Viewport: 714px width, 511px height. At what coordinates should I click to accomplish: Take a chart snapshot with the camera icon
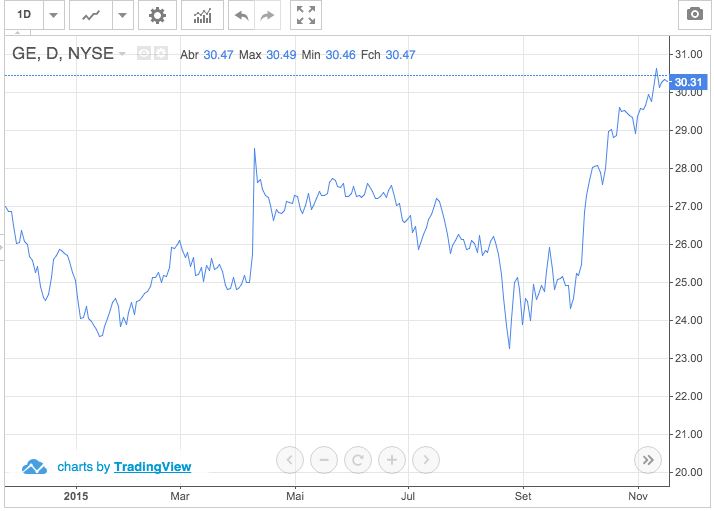[693, 15]
